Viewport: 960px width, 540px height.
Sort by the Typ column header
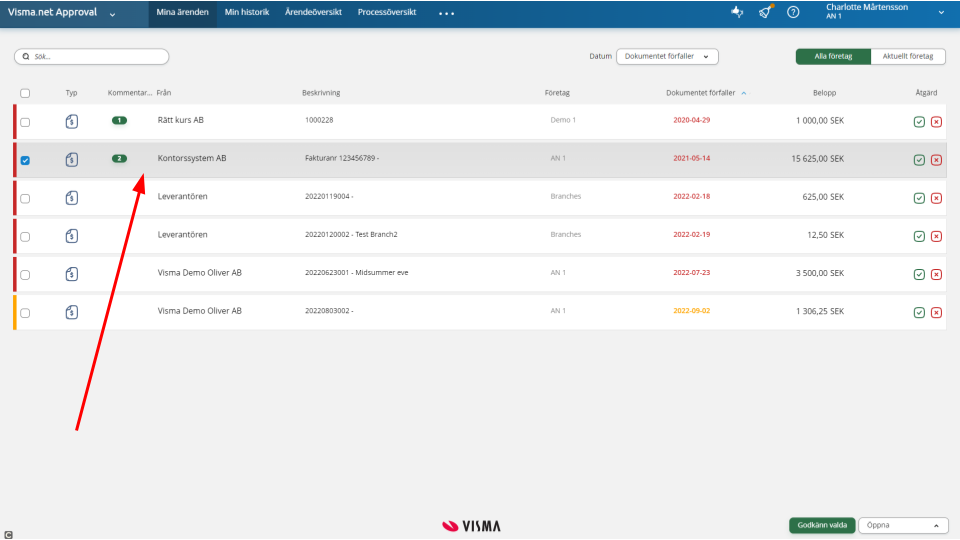point(72,93)
